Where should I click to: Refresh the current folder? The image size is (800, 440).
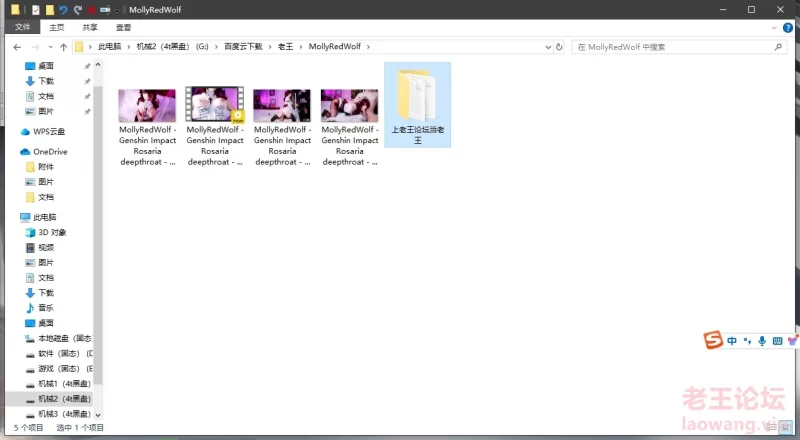pos(559,47)
